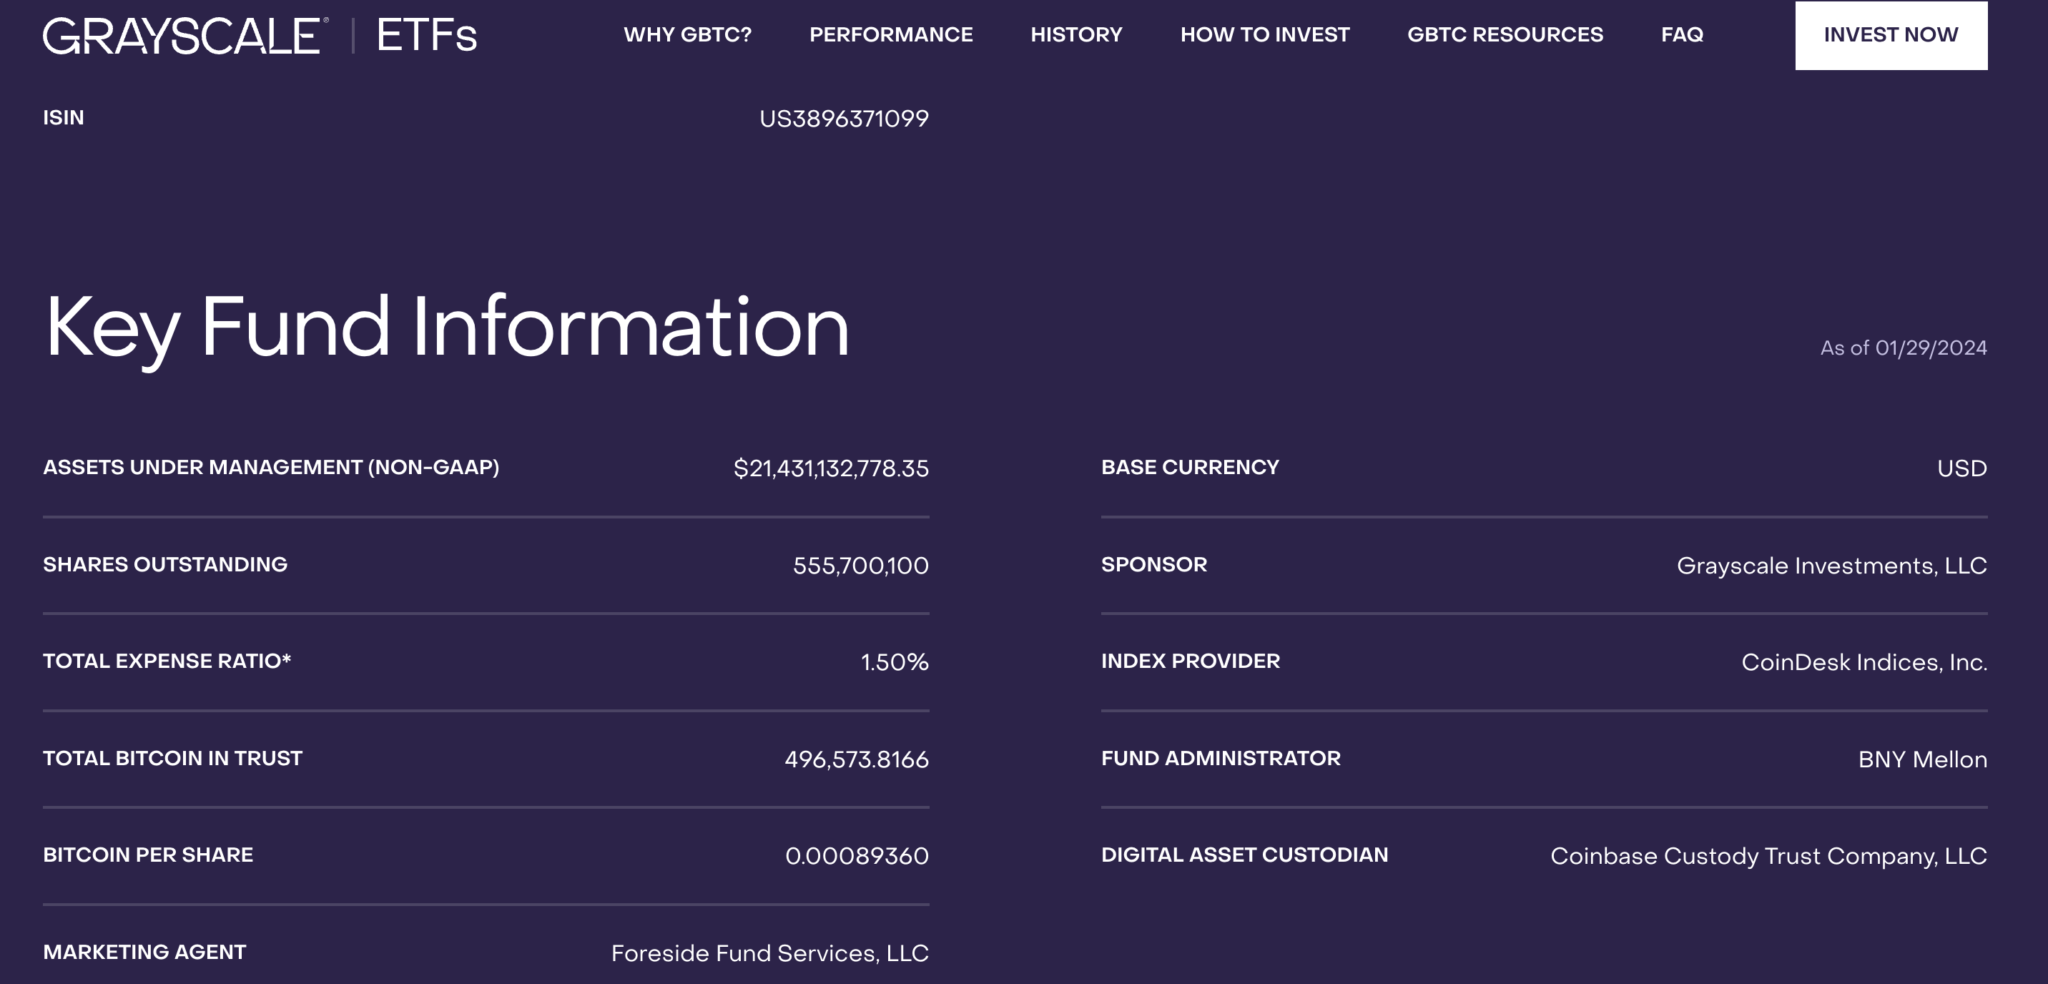Click the TOTAL EXPENSE RATIO* label
Viewport: 2048px width, 984px height.
coord(167,661)
